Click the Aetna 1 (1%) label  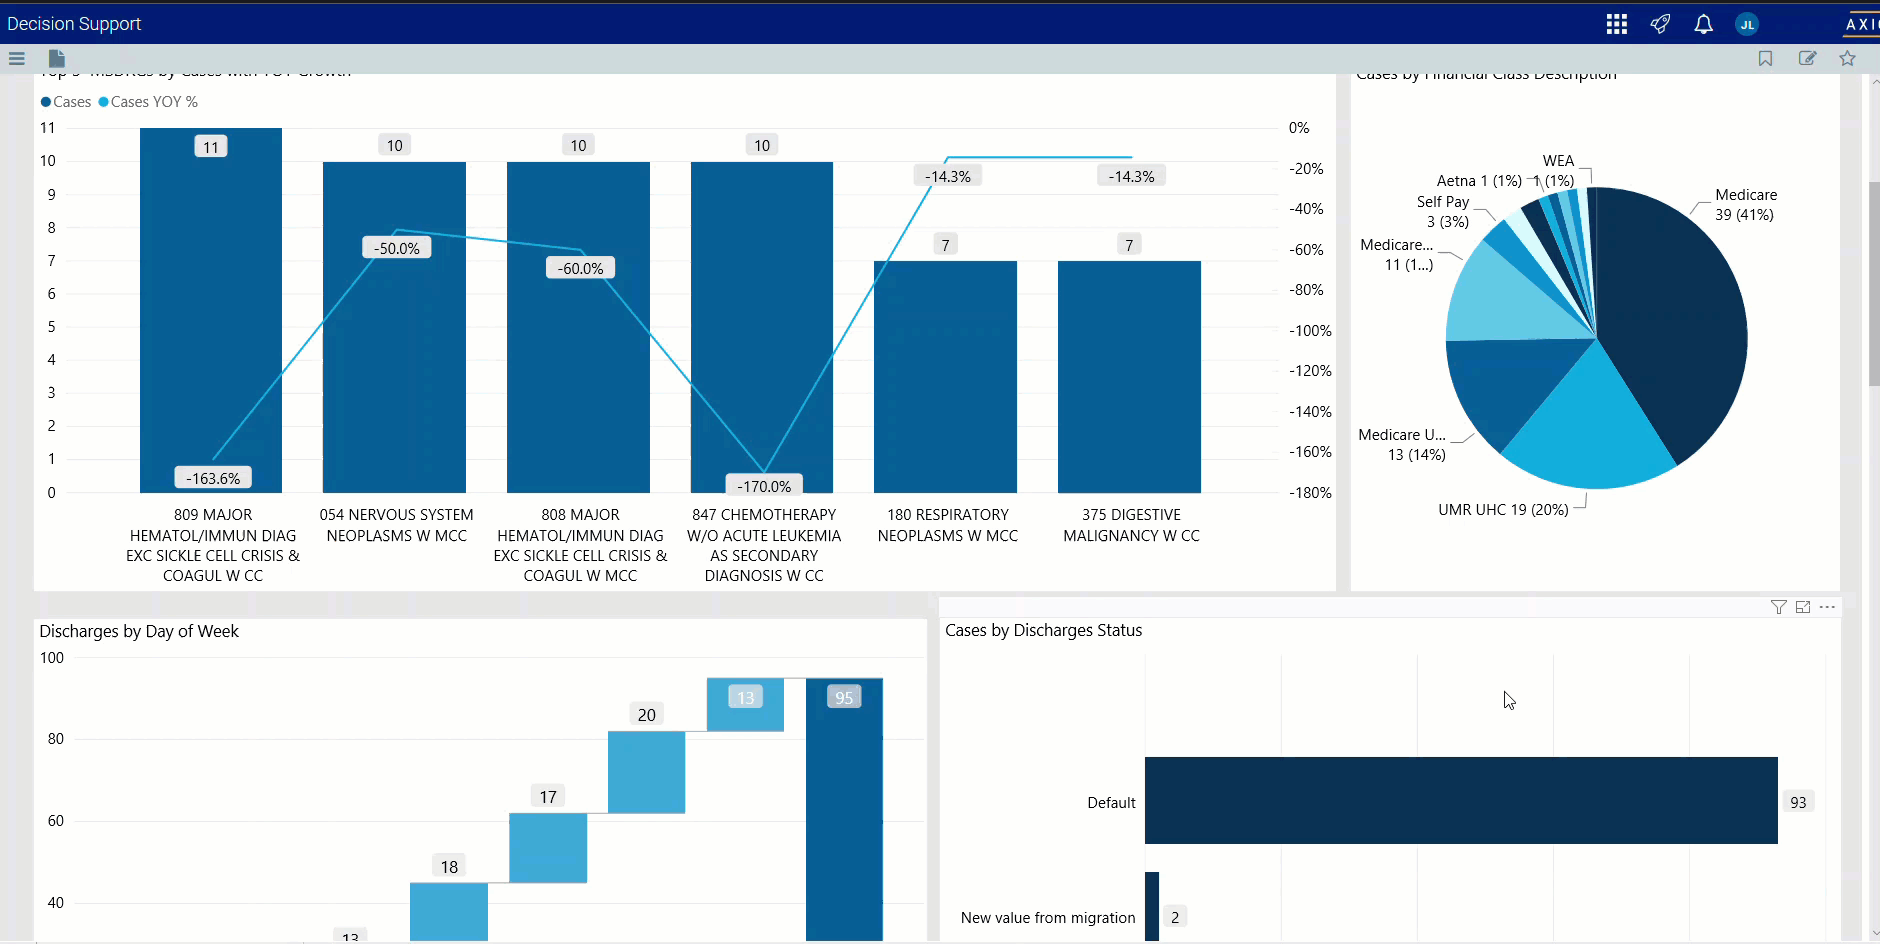pos(1479,181)
